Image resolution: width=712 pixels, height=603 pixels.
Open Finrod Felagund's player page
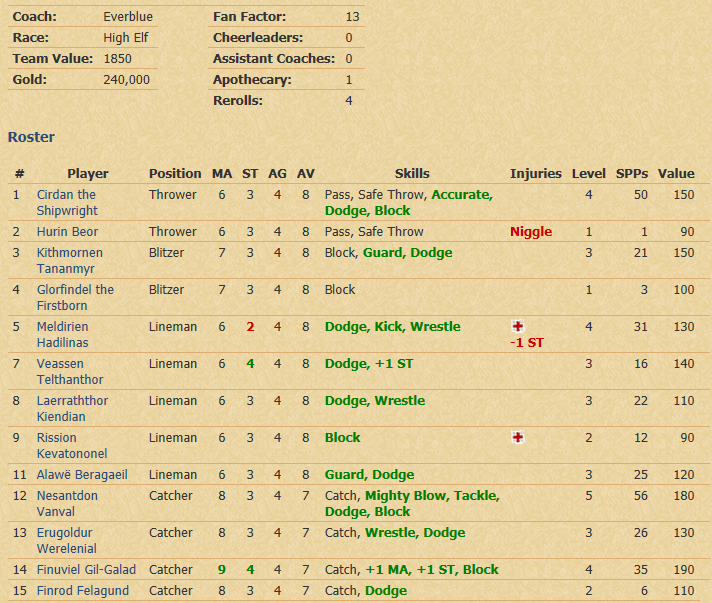83,590
